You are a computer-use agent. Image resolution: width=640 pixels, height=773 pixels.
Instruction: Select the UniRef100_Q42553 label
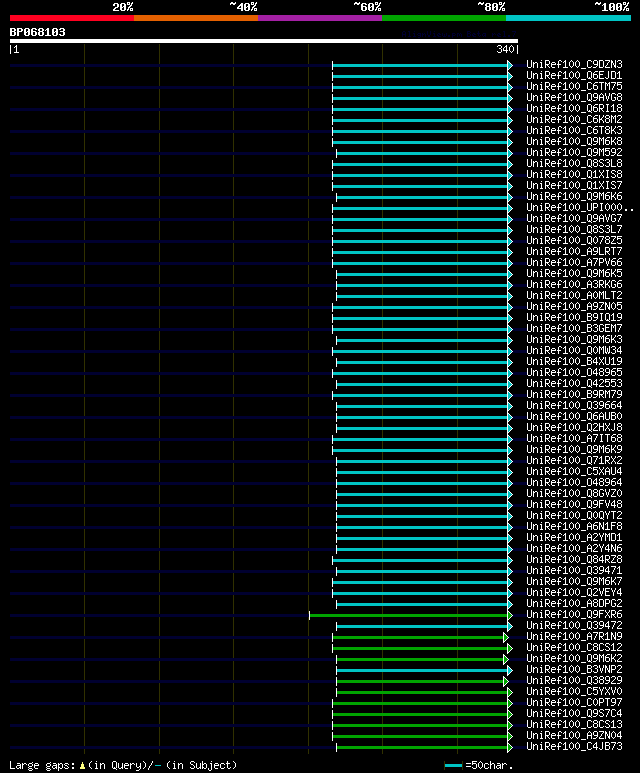pos(574,384)
